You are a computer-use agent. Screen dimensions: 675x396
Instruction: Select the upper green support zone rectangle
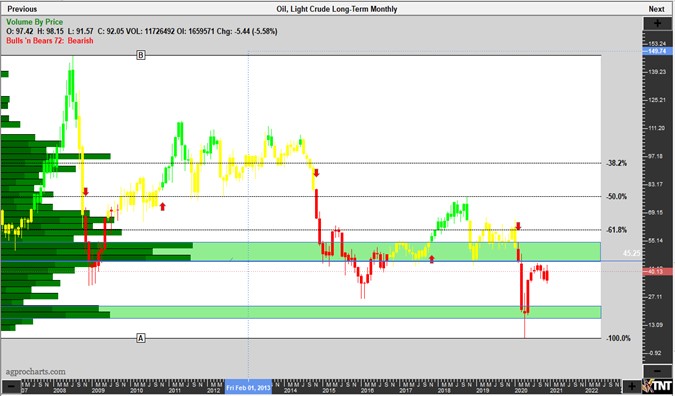click(x=396, y=252)
